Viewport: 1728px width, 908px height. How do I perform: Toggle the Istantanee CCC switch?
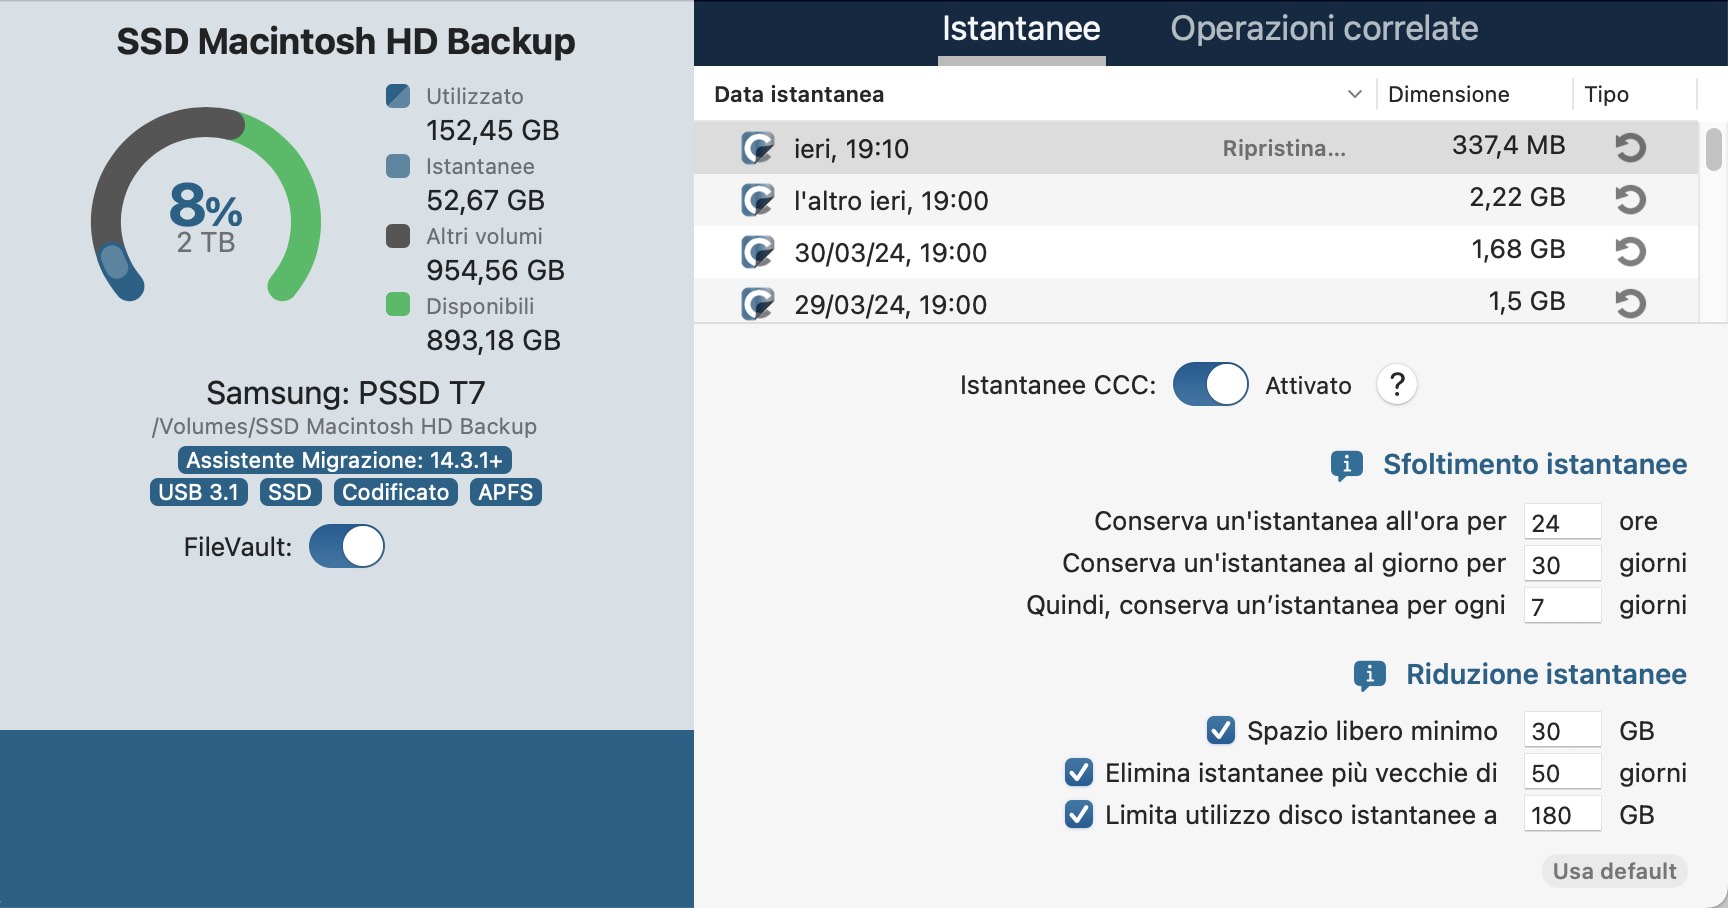pyautogui.click(x=1210, y=384)
